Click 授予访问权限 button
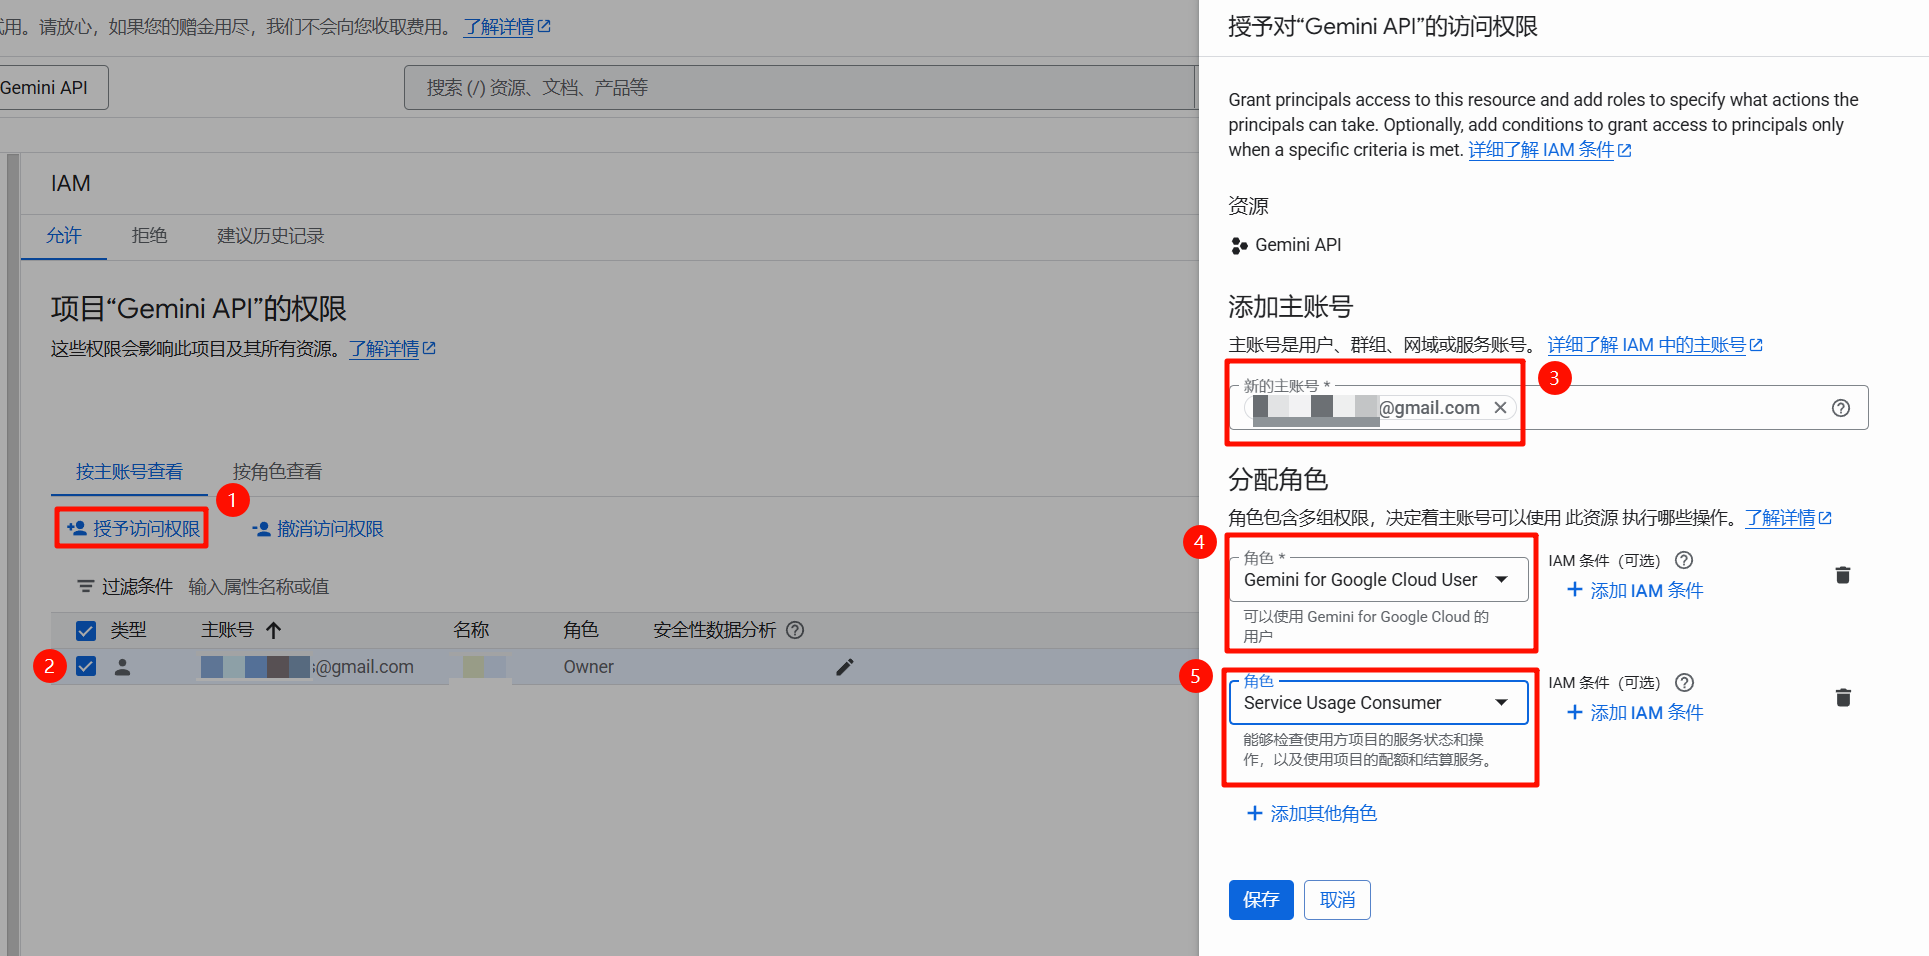 [x=133, y=529]
